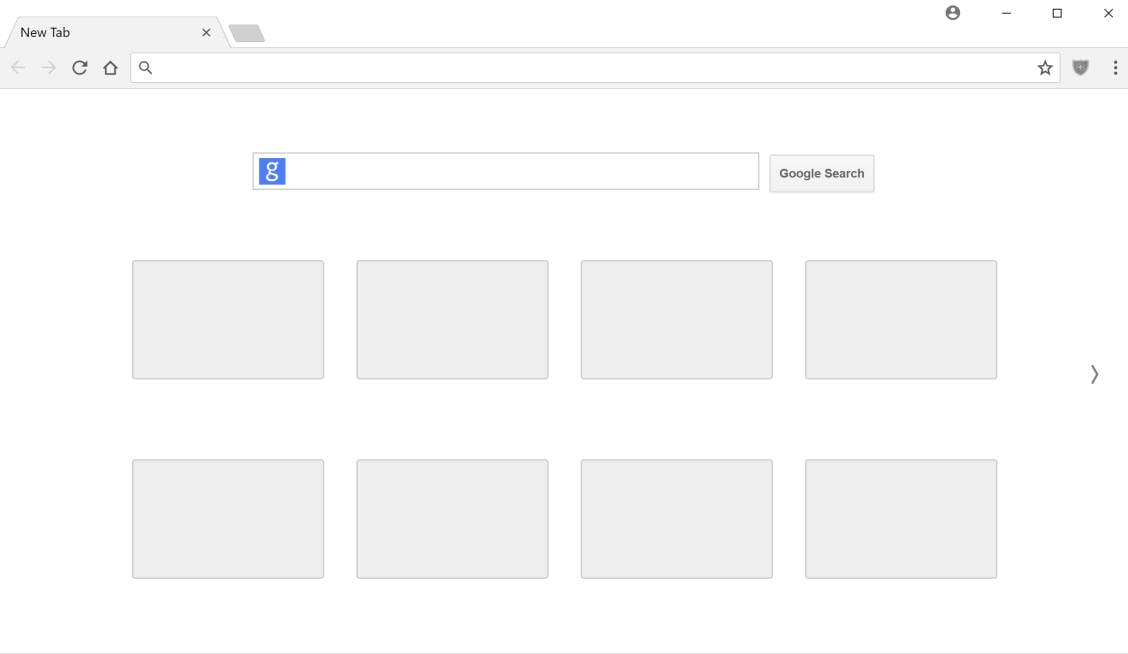1128x654 pixels.
Task: Click the browser back arrow
Action: pyautogui.click(x=18, y=68)
